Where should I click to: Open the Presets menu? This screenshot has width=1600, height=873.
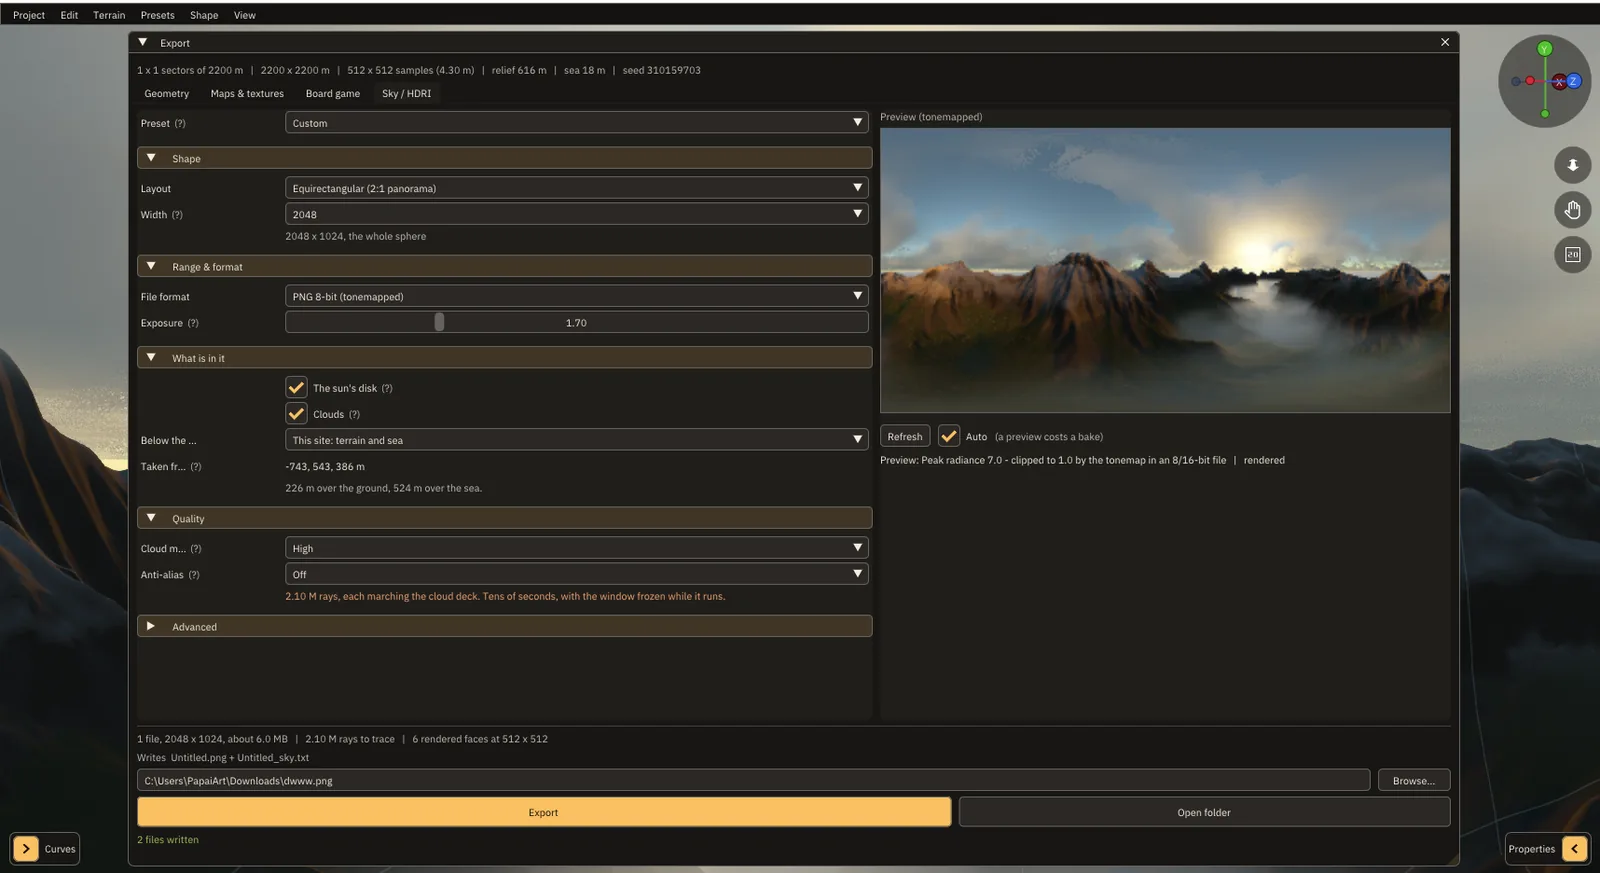157,15
